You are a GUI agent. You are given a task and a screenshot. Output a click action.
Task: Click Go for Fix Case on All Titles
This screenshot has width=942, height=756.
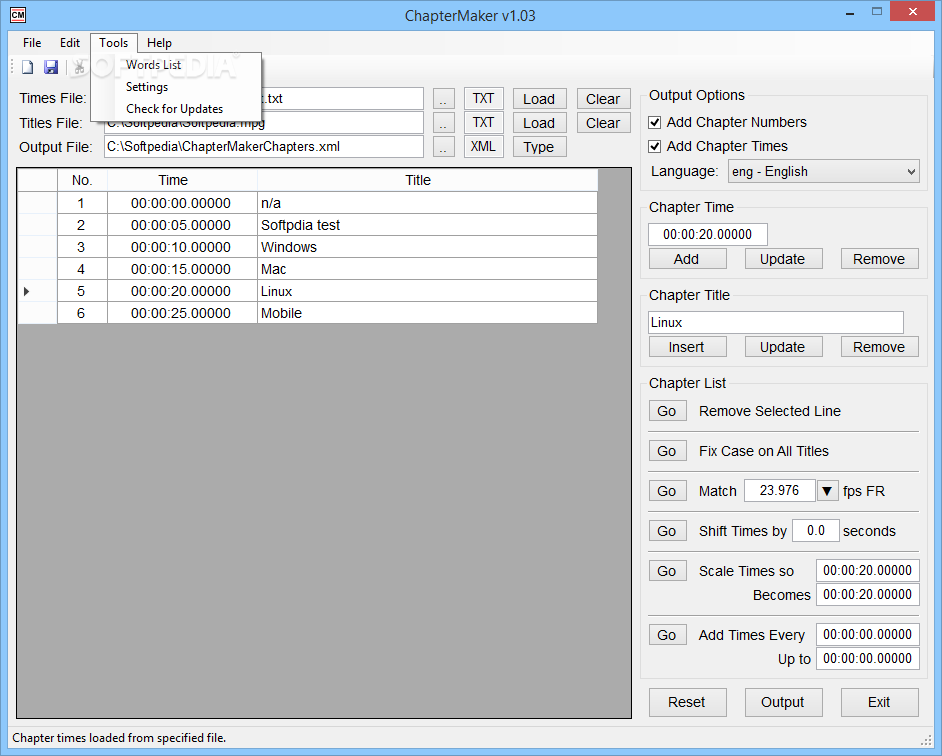point(667,451)
